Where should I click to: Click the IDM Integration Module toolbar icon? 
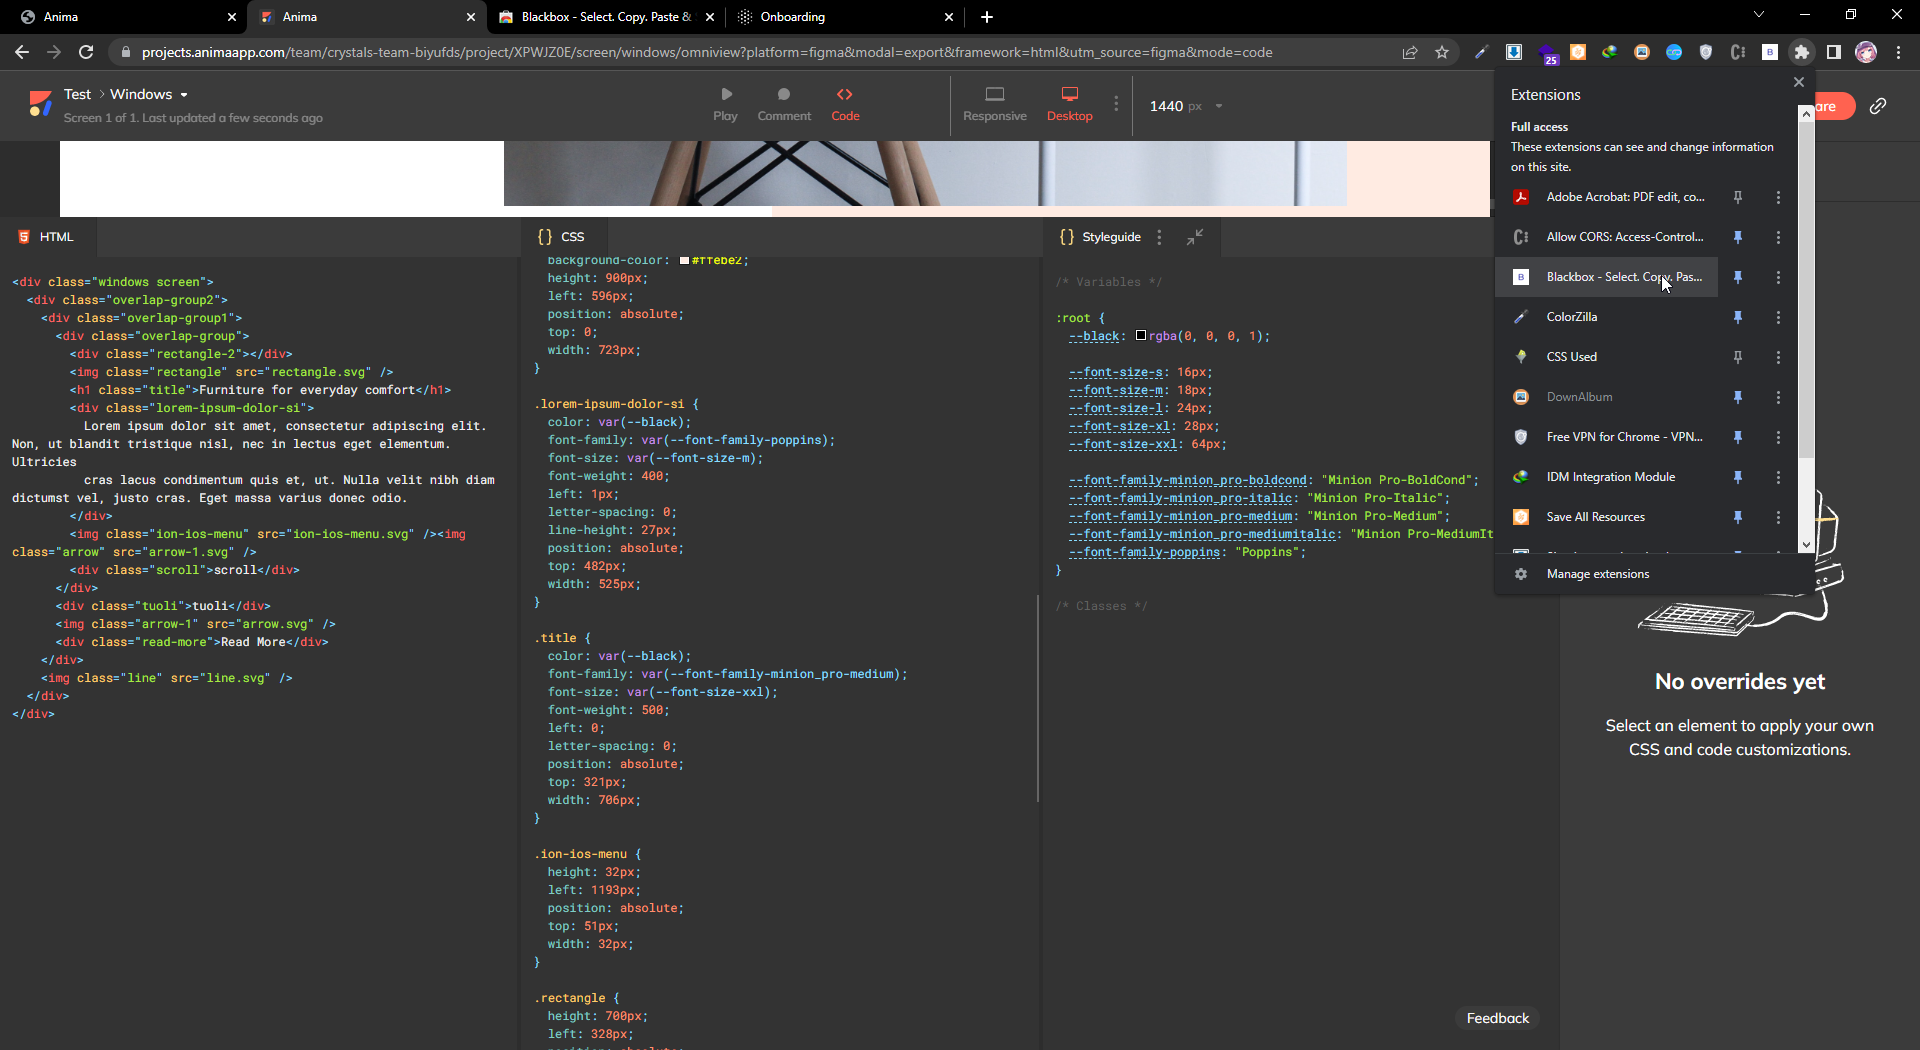[1610, 52]
